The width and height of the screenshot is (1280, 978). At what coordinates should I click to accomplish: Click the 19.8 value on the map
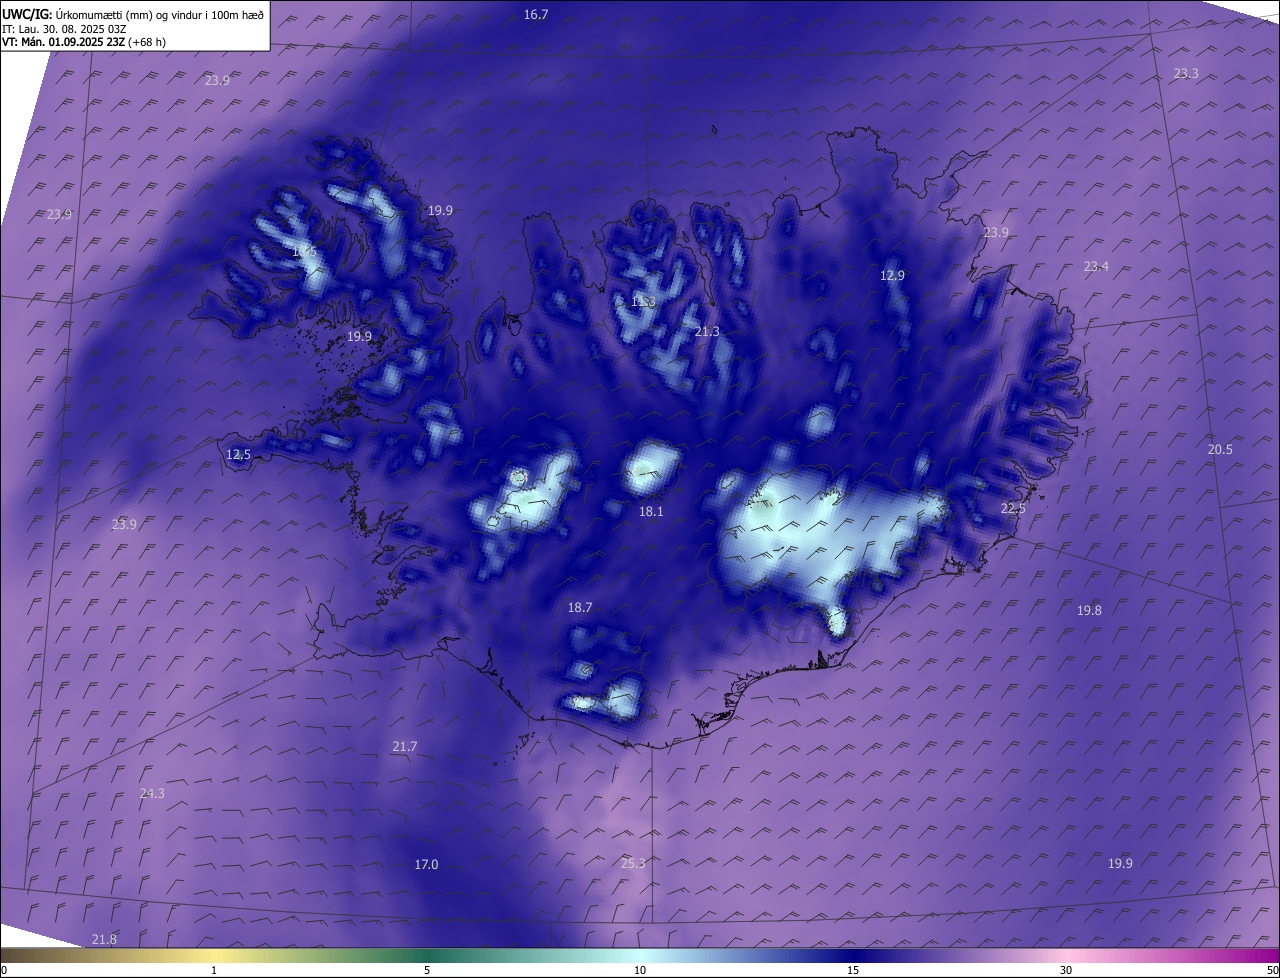click(x=1089, y=610)
